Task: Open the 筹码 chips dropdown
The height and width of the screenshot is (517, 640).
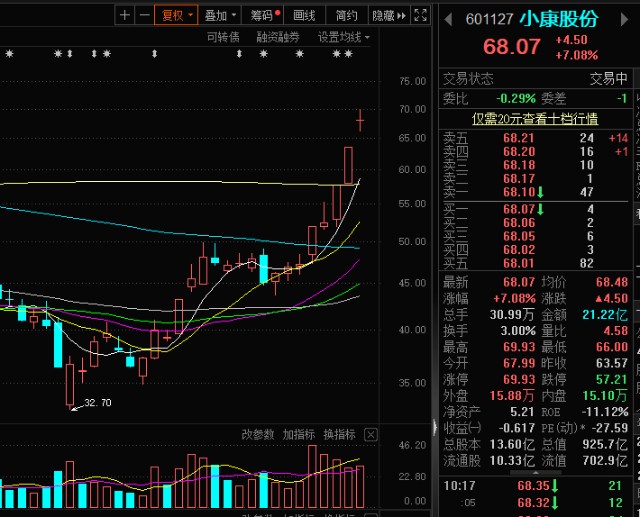Action: click(264, 15)
